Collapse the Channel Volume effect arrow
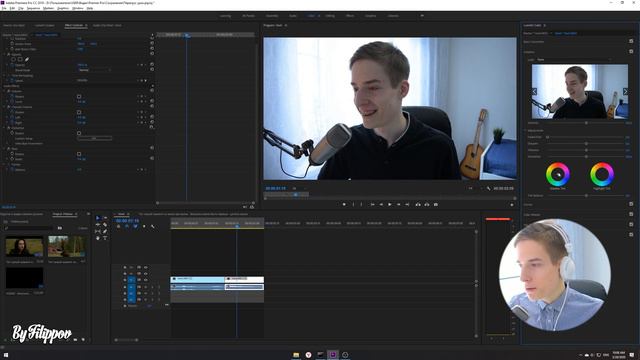 tap(4, 107)
